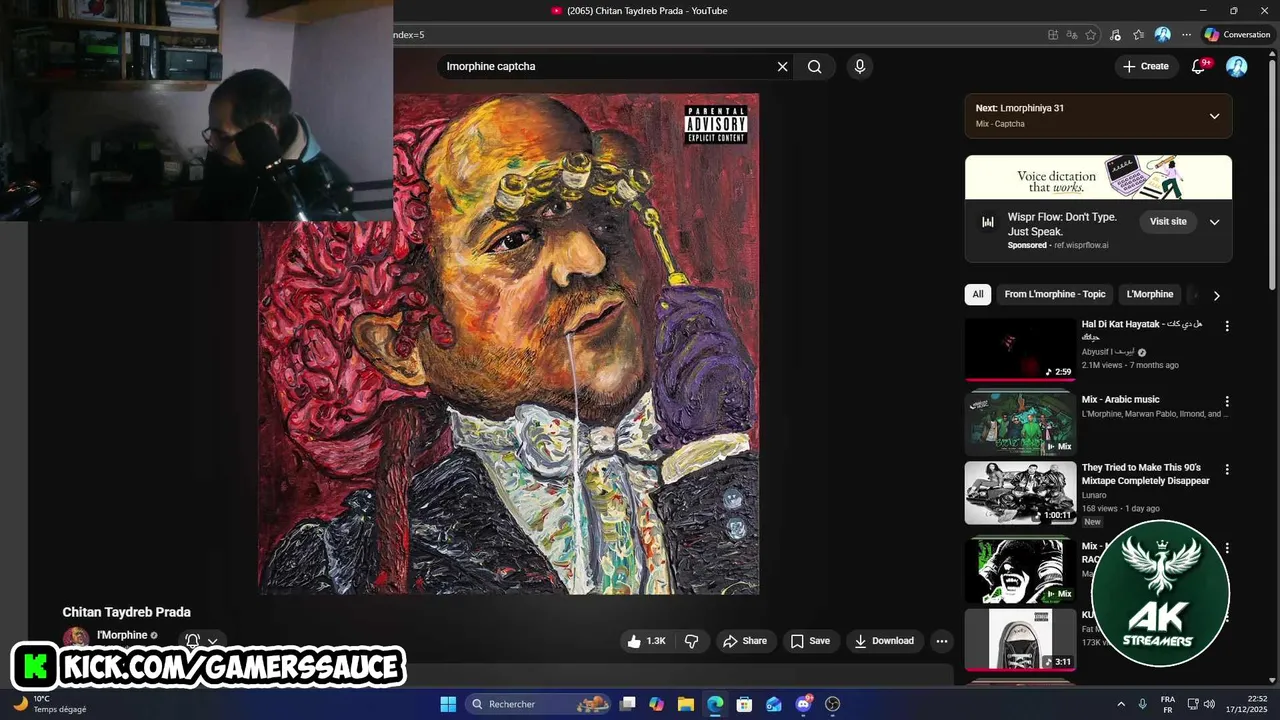
Task: Dislike the video with thumbs down
Action: click(691, 641)
